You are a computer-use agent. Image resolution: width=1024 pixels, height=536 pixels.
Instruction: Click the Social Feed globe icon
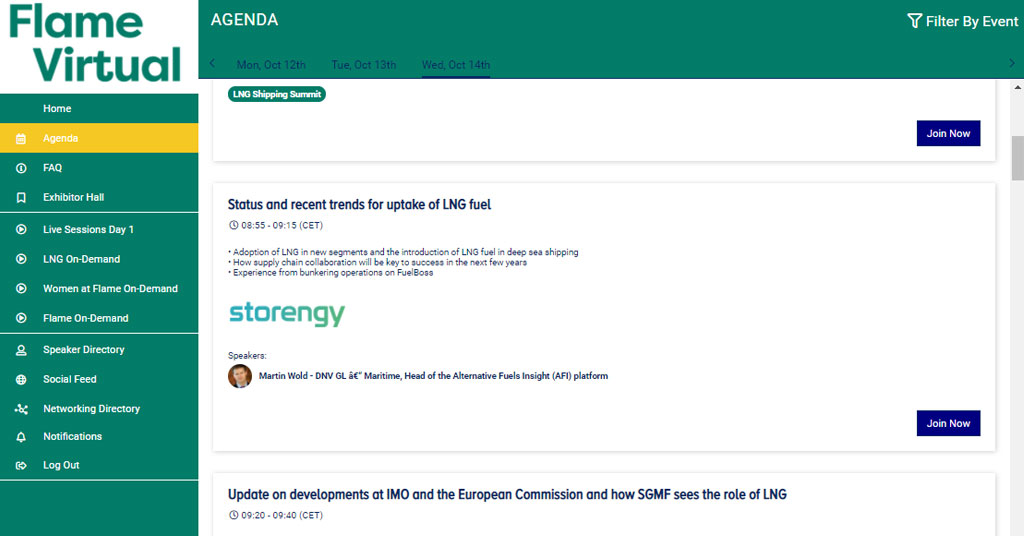21,379
